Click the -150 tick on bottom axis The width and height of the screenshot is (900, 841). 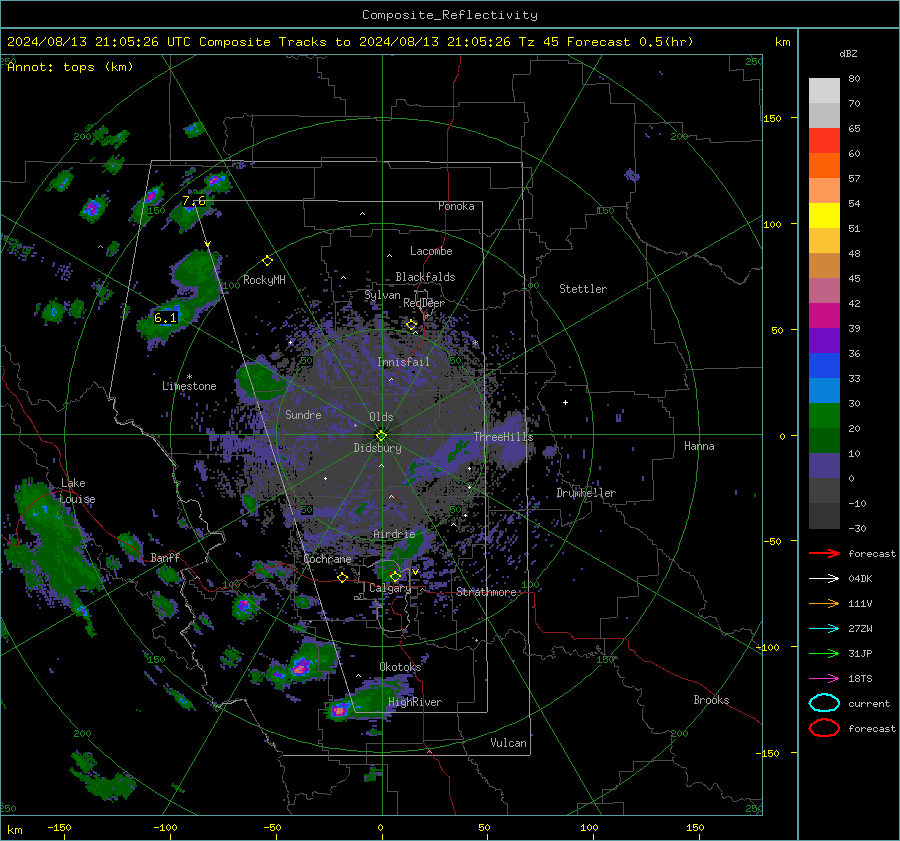[x=59, y=827]
